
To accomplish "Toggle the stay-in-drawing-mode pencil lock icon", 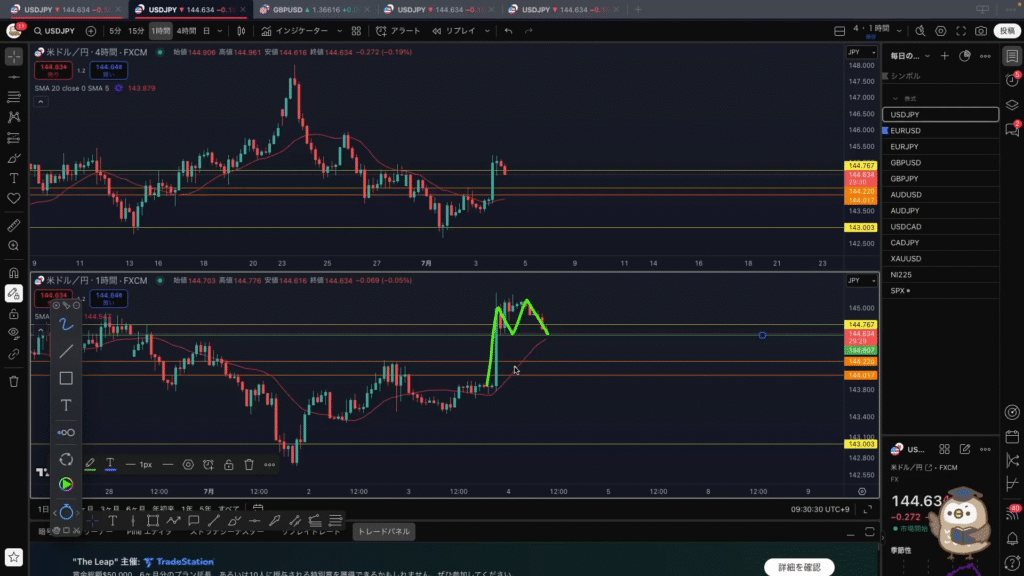I will click(x=14, y=293).
